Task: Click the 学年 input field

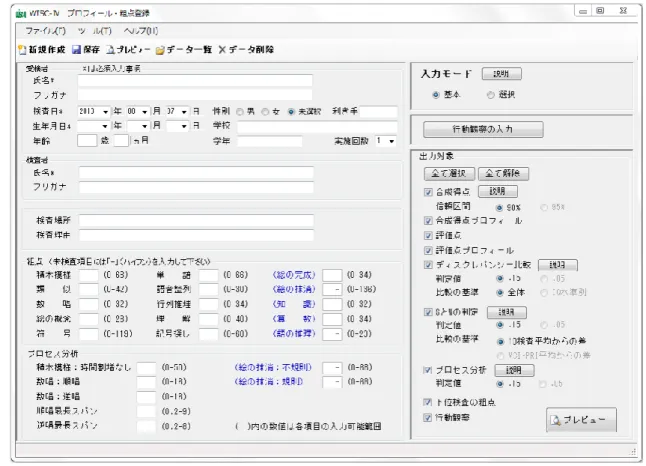Action: [x=270, y=141]
